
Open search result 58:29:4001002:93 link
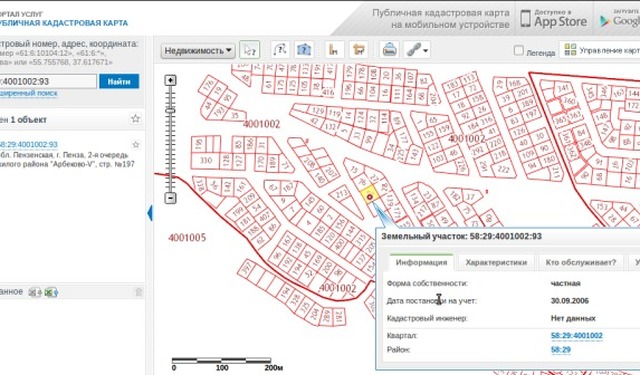[x=29, y=144]
